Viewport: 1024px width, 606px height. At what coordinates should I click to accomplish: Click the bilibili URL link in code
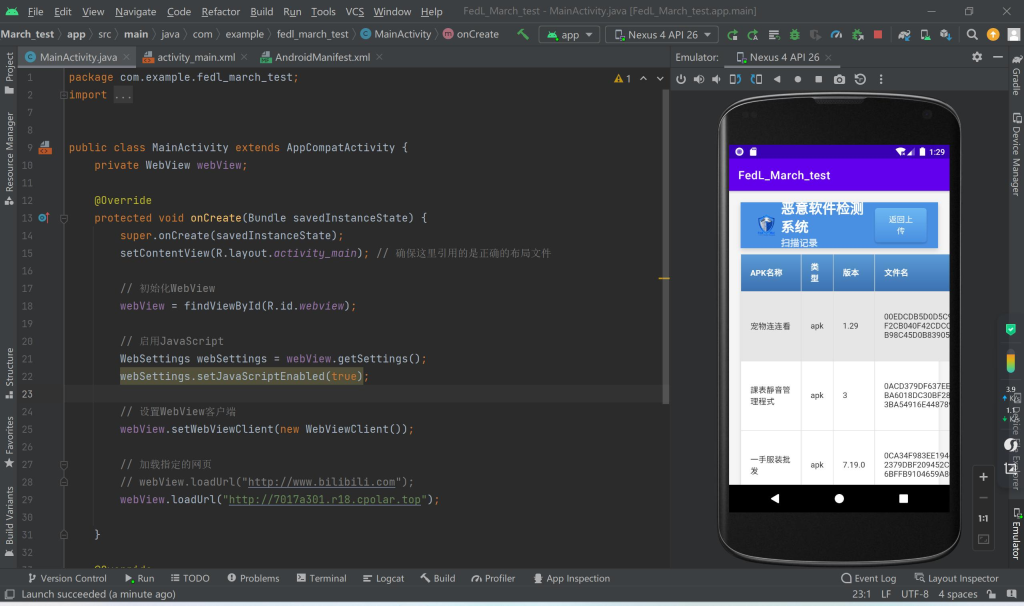click(322, 482)
